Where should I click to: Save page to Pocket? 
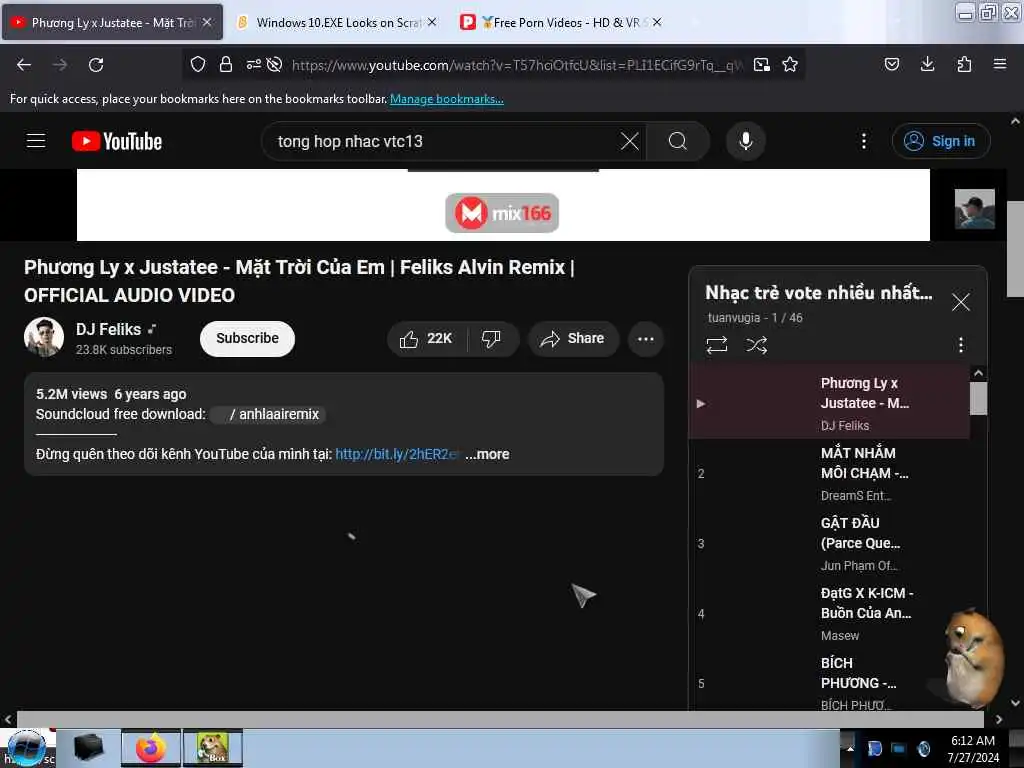pyautogui.click(x=892, y=64)
